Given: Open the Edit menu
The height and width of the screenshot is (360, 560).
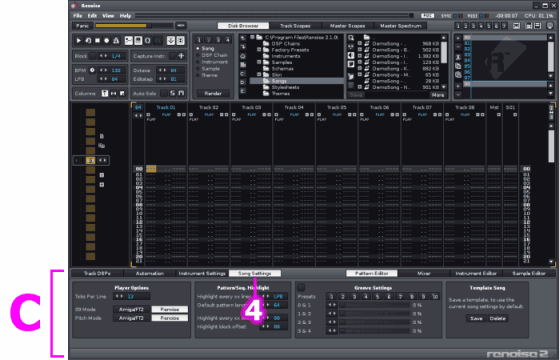Looking at the screenshot, I should point(92,16).
